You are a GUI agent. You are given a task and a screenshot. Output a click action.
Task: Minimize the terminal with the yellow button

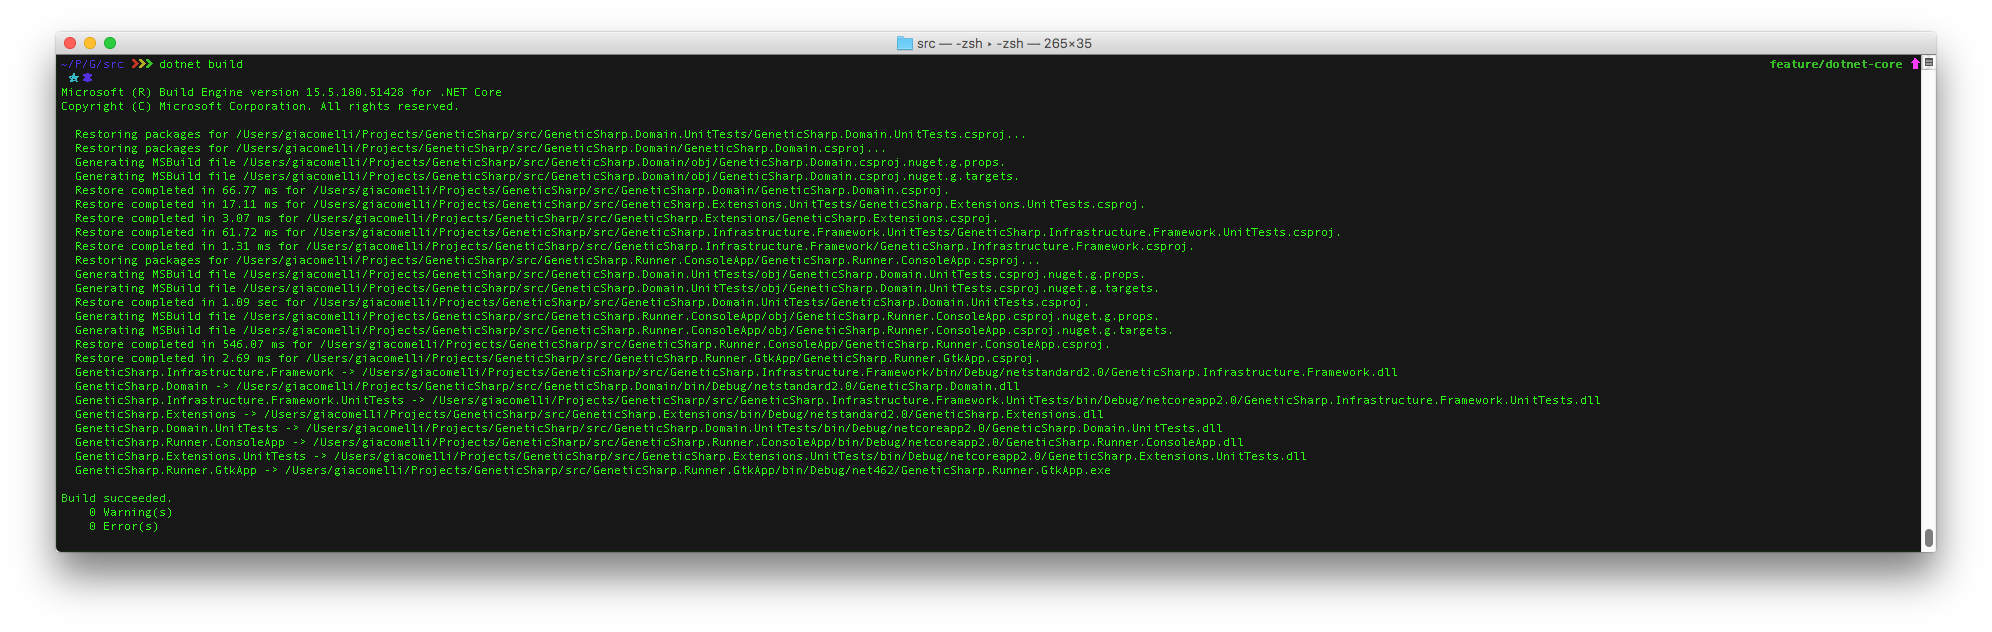click(x=90, y=43)
